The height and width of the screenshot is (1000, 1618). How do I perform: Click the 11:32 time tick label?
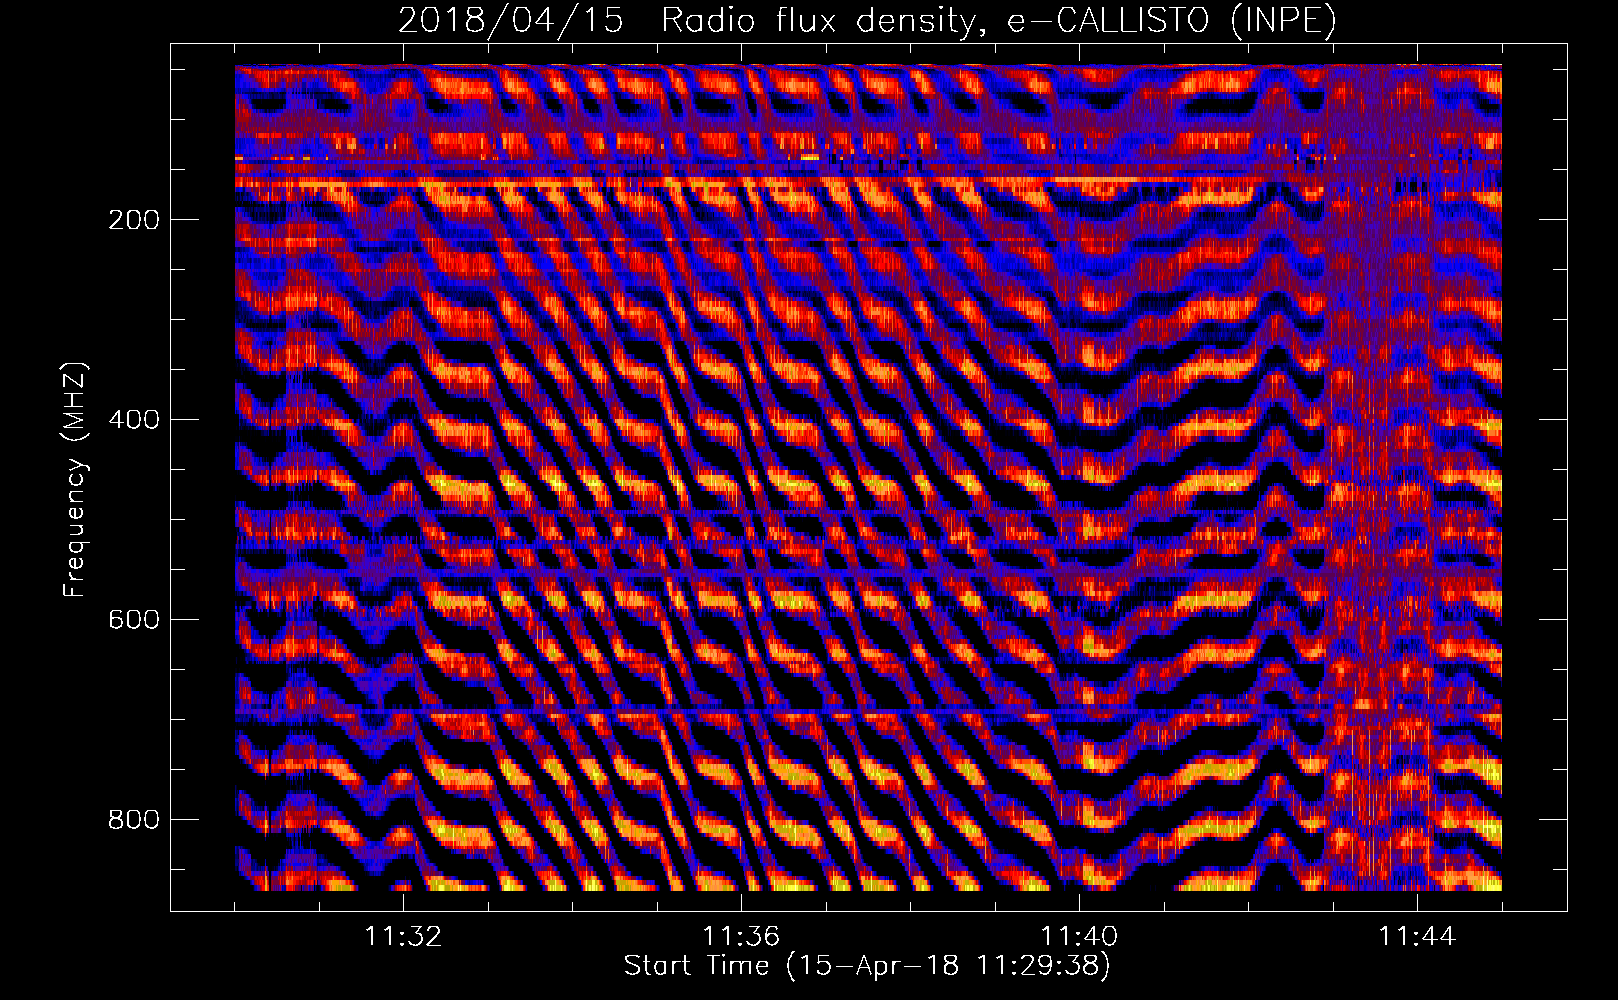point(403,937)
